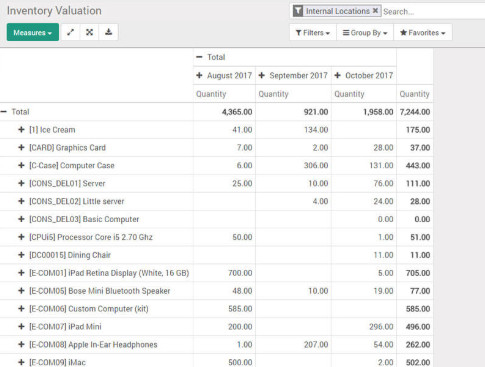
Task: Expand the [CONS_DEL02] Little server row
Action: click(x=21, y=201)
